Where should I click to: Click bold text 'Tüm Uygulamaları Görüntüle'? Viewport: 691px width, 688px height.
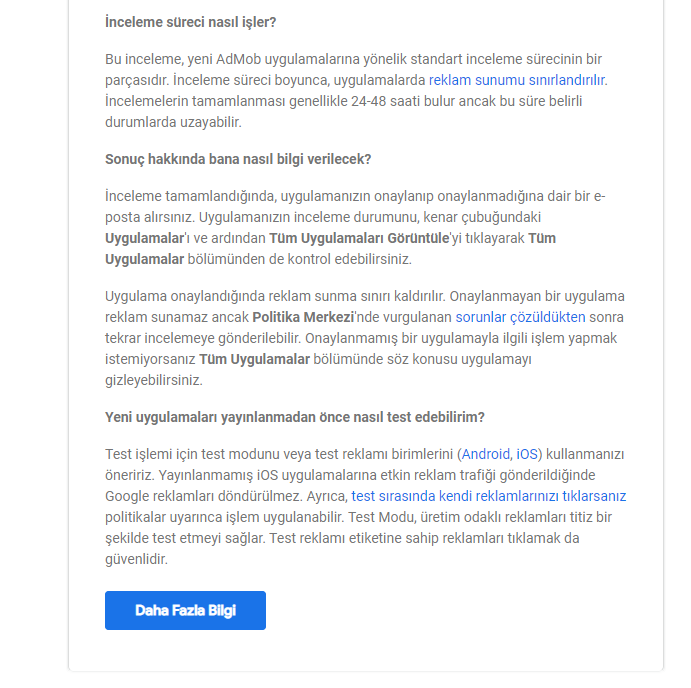pos(359,238)
